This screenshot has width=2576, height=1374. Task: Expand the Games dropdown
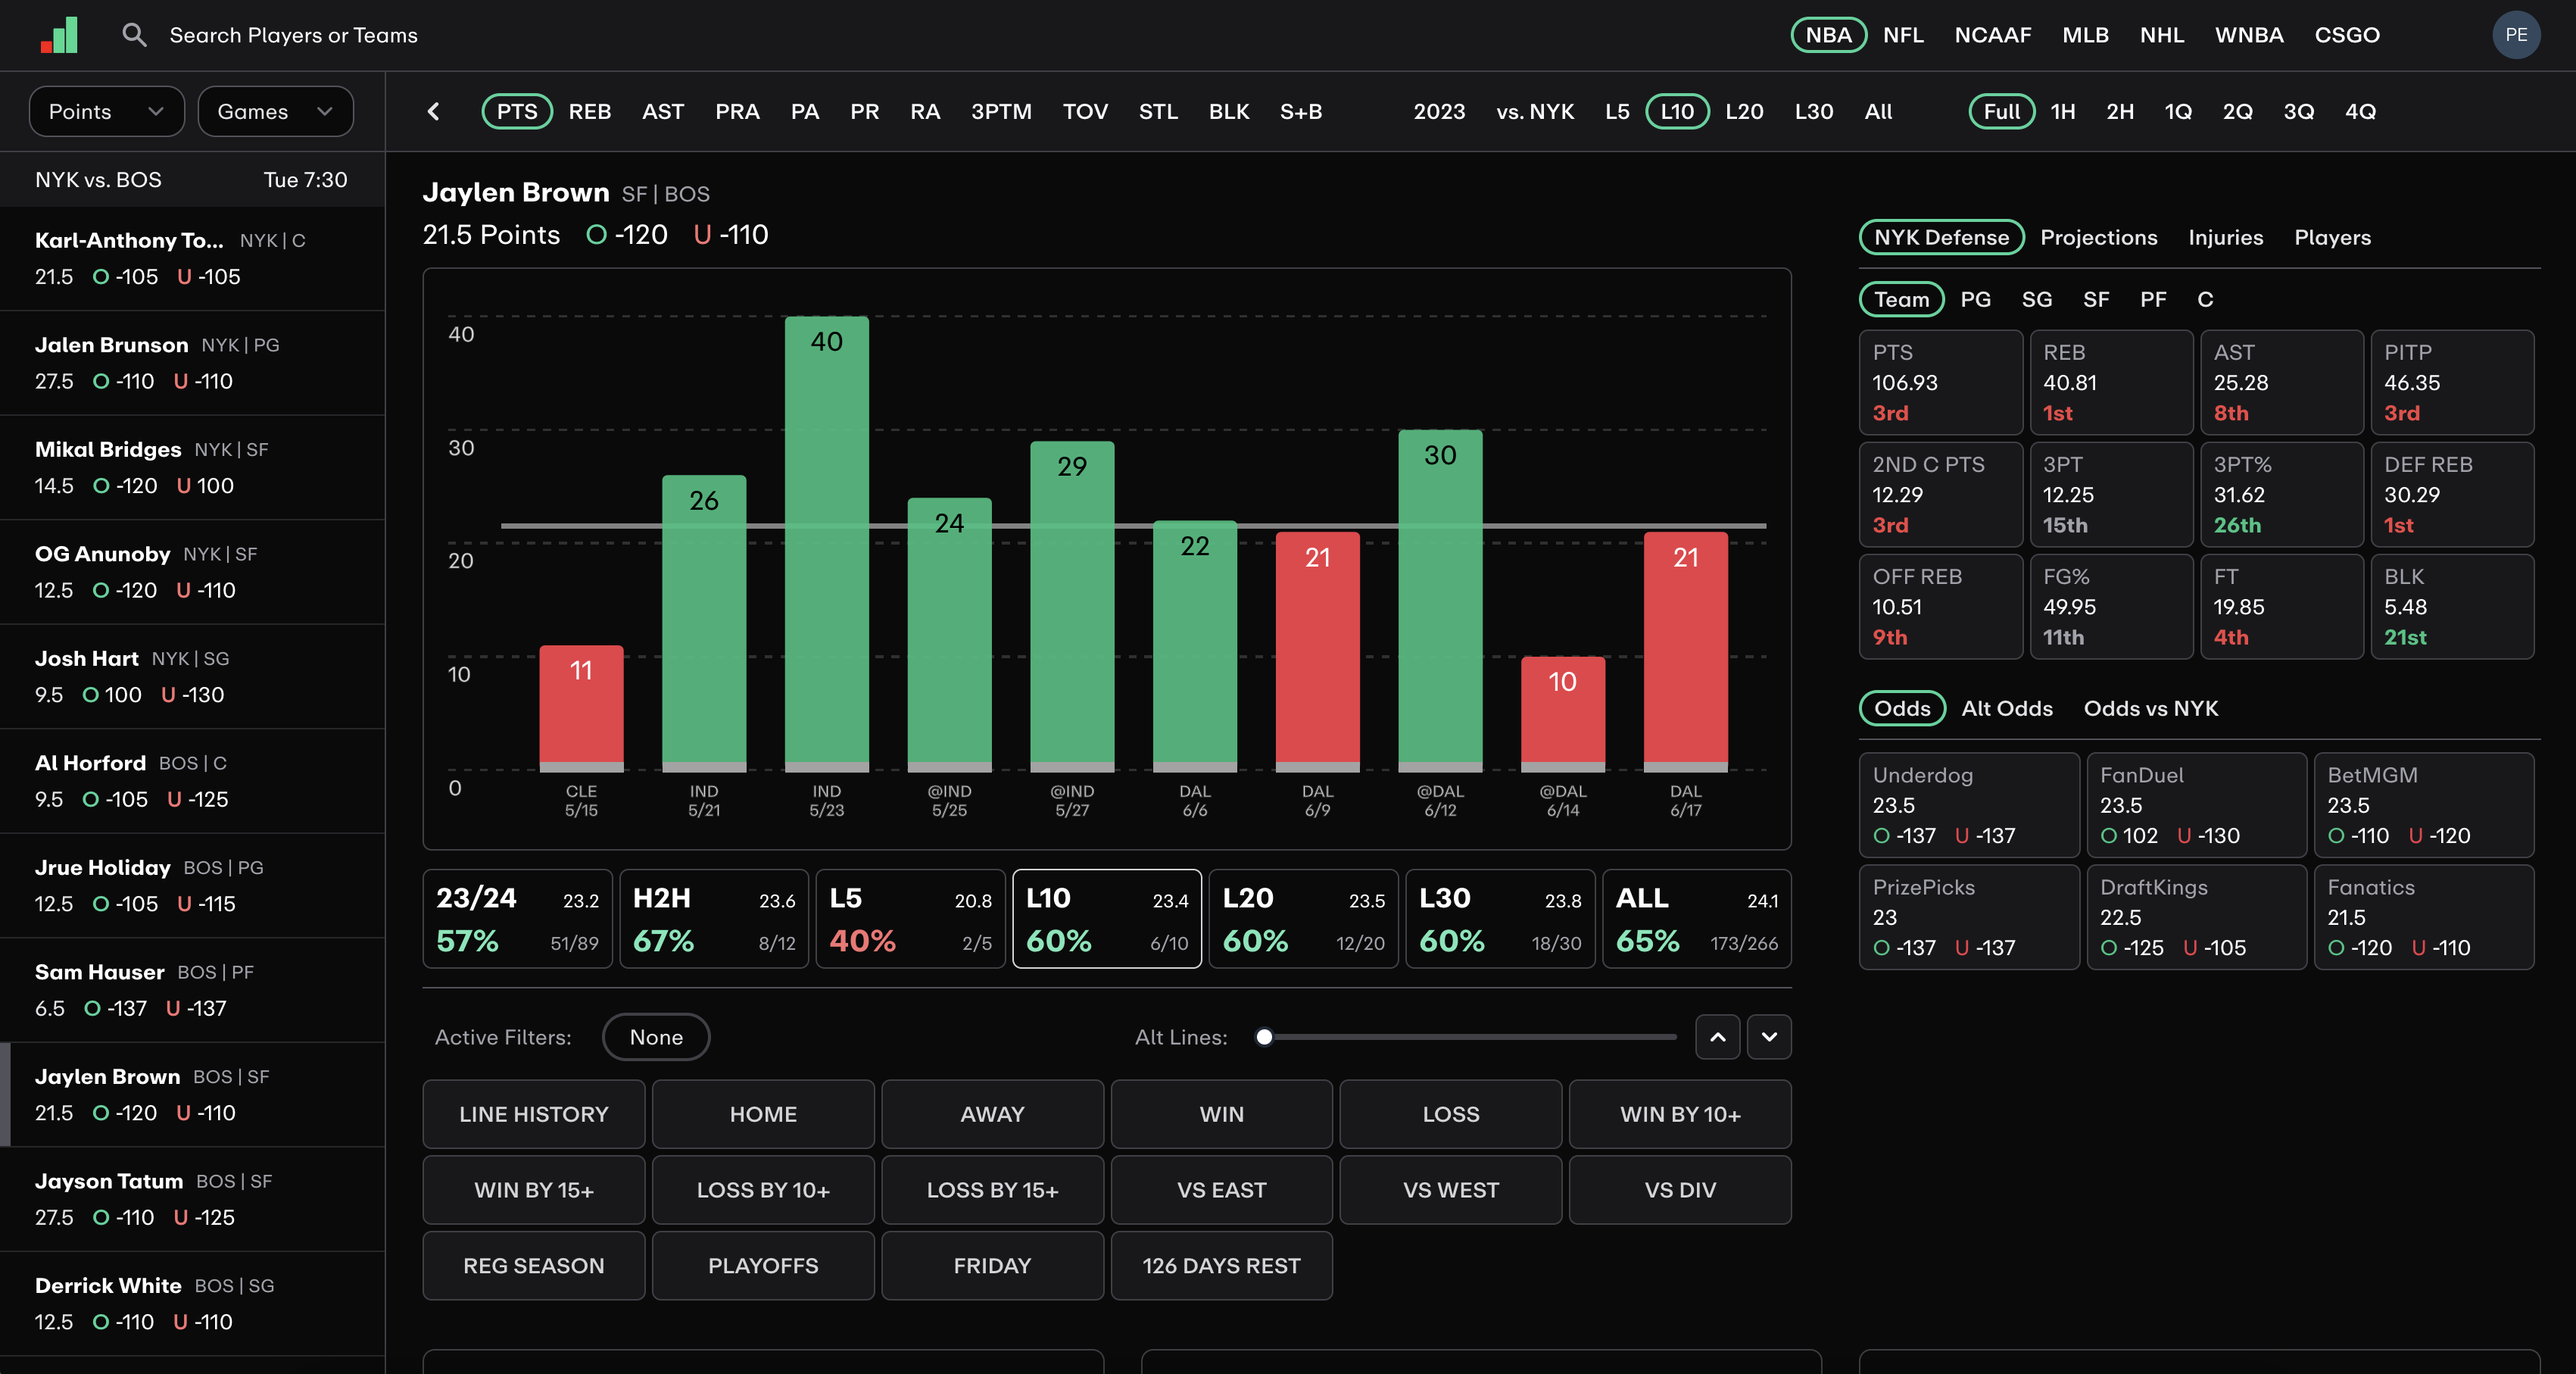click(x=275, y=112)
